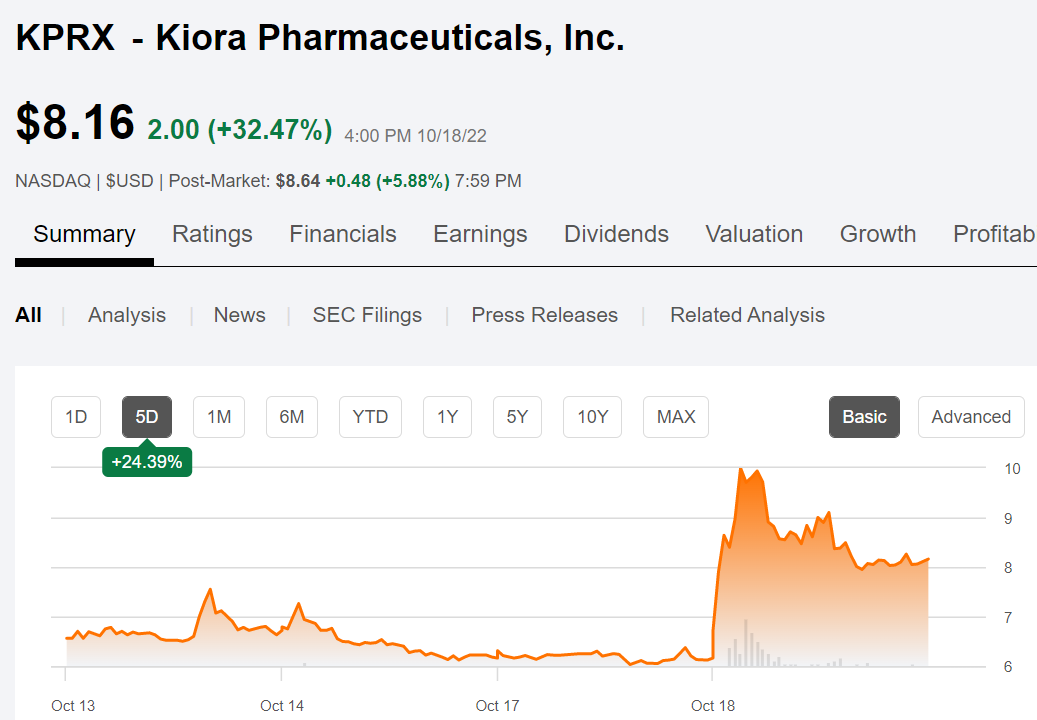1037x720 pixels.
Task: Choose the 1Y chart range
Action: 447,417
